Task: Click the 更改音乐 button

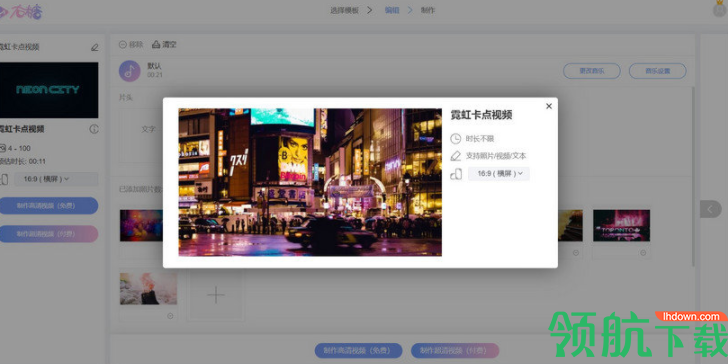Action: point(592,71)
